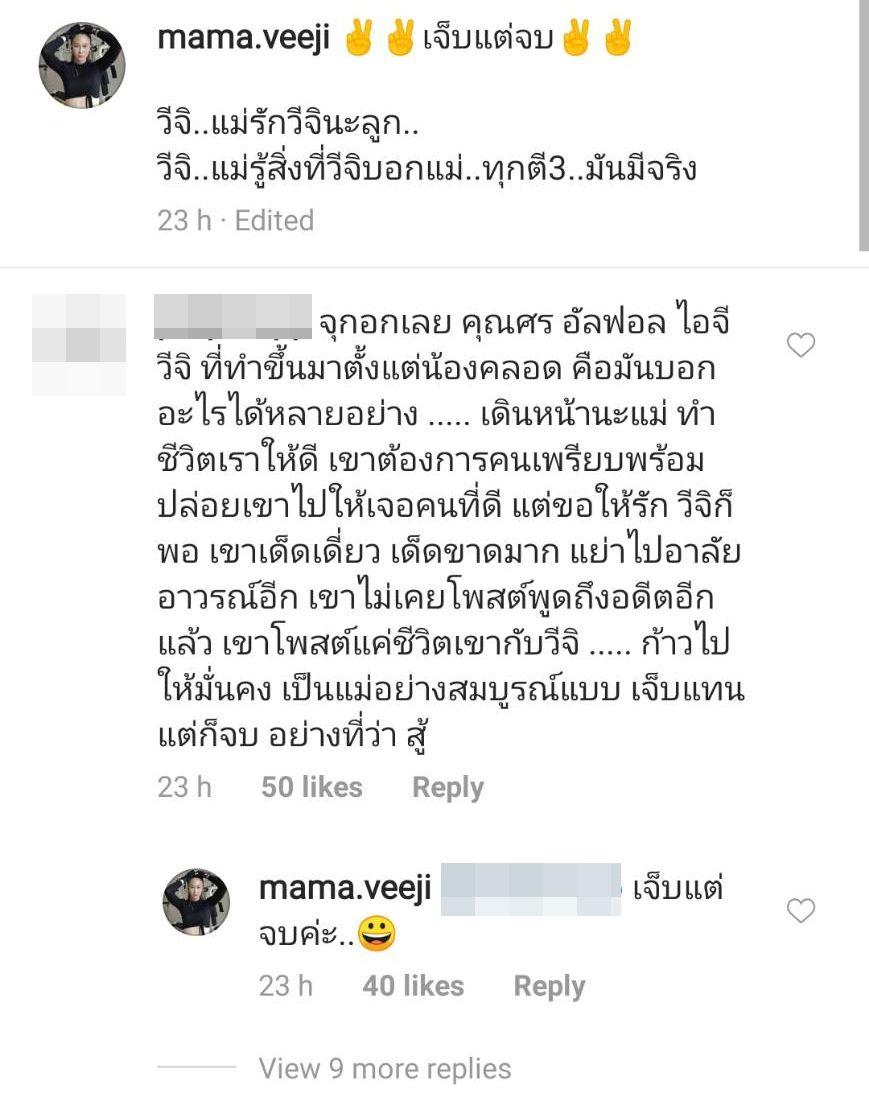Like mama.veeji's reply with heart icon
869x1106 pixels.
801,911
